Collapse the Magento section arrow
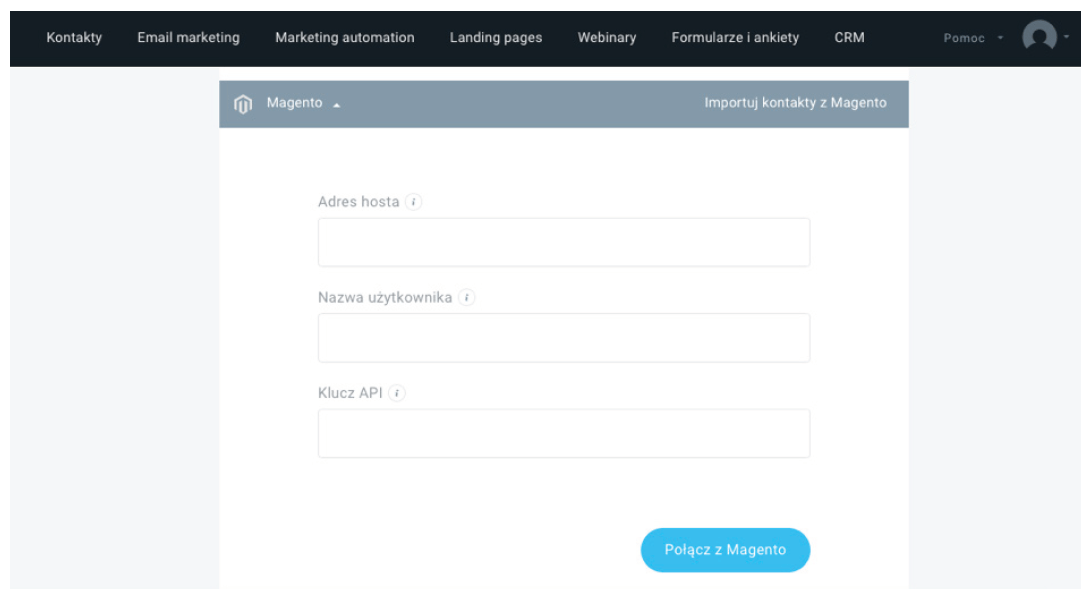 336,105
